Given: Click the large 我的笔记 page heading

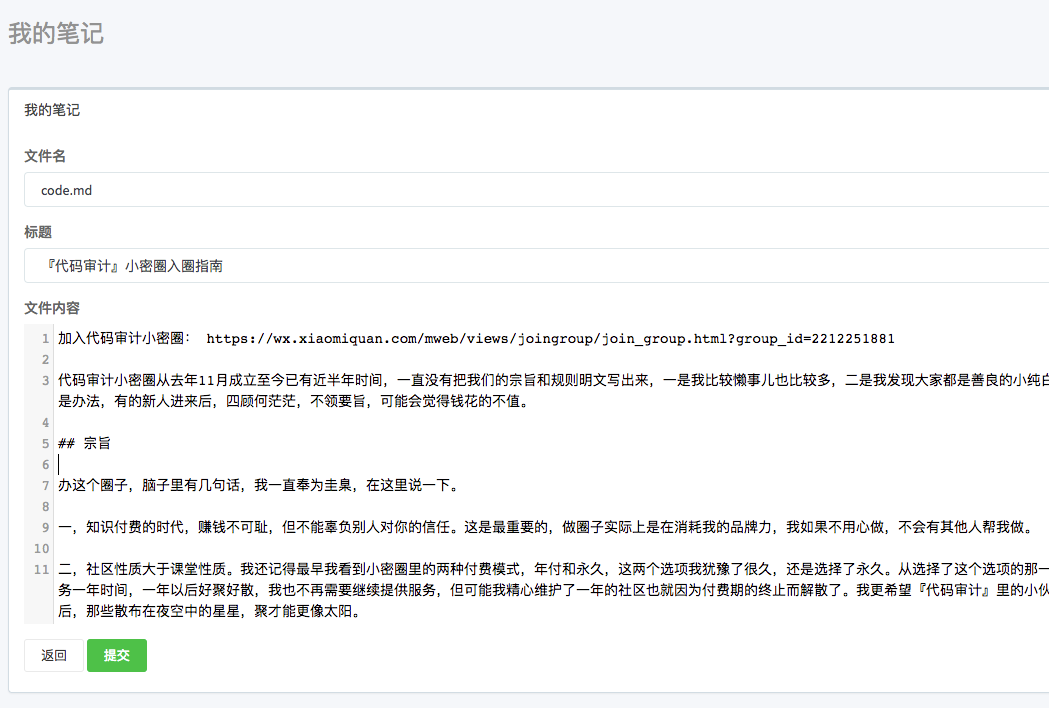Looking at the screenshot, I should tap(56, 34).
